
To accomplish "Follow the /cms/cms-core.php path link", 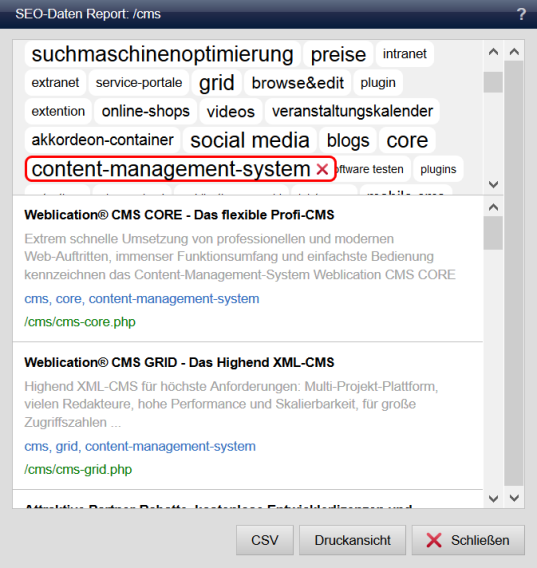I will coord(80,322).
